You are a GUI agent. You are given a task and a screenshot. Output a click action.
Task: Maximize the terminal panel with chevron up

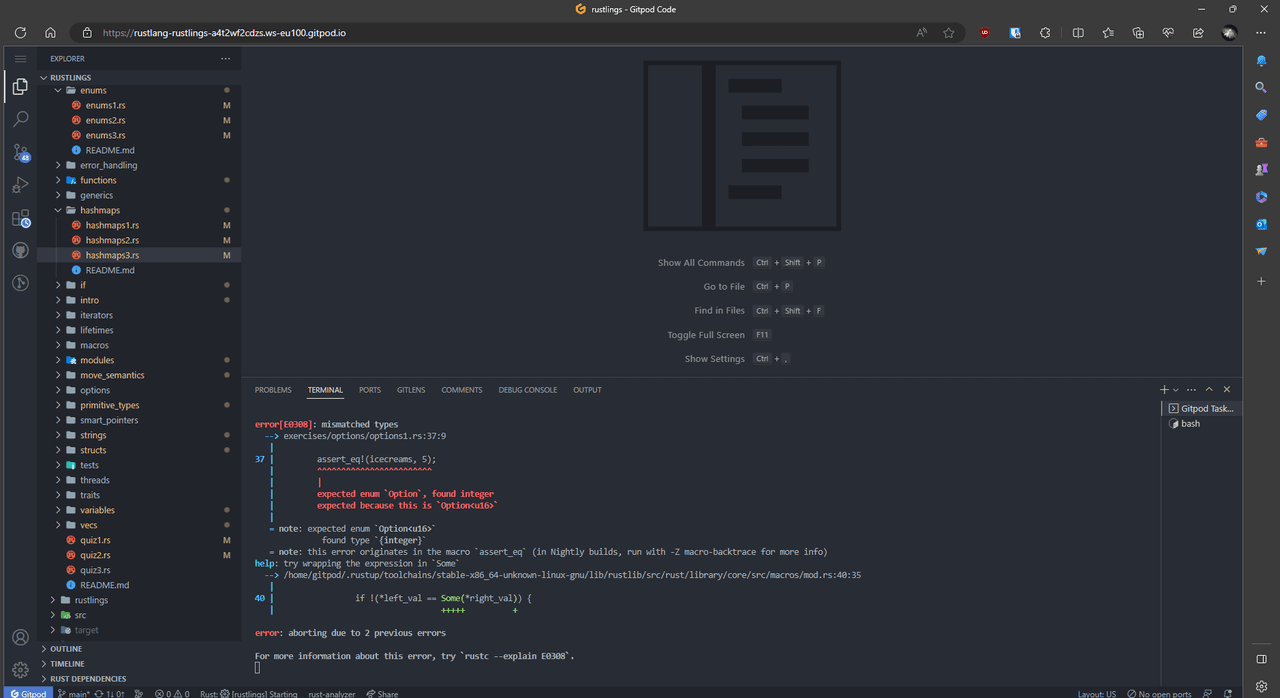point(1209,389)
